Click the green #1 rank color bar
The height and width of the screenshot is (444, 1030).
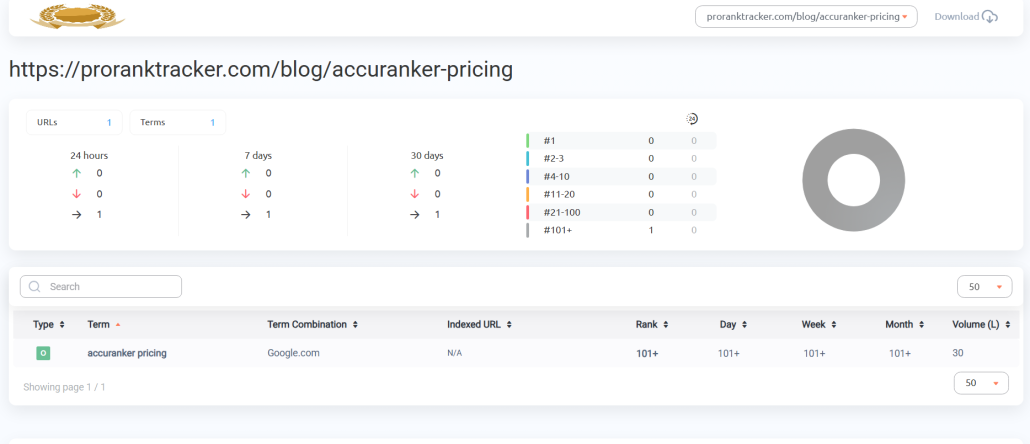[x=527, y=141]
